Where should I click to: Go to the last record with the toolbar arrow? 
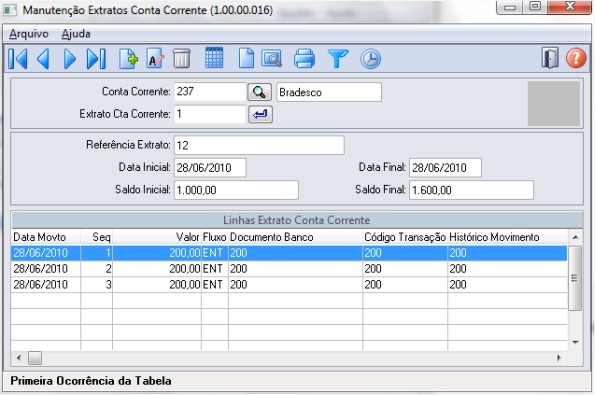tap(96, 59)
